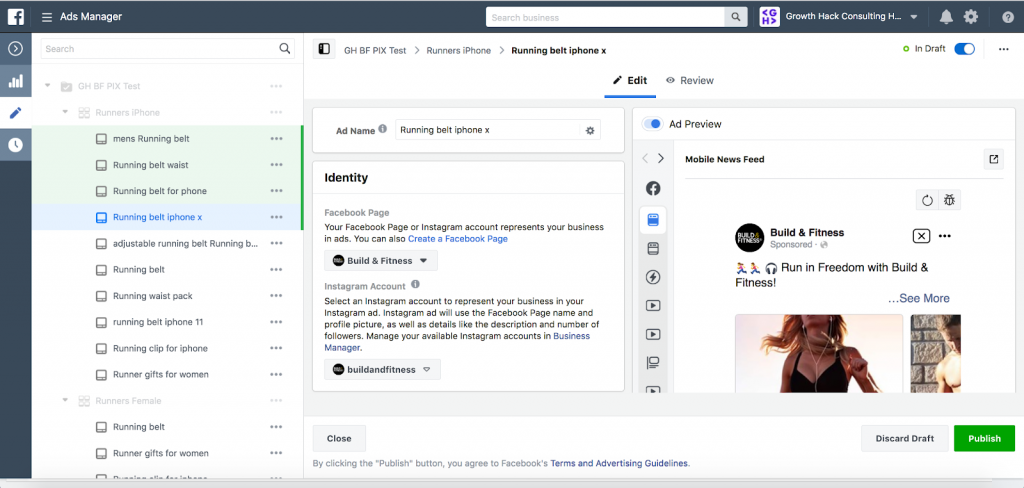
Task: Open Terms and Advertising Guidelines link
Action: 619,463
